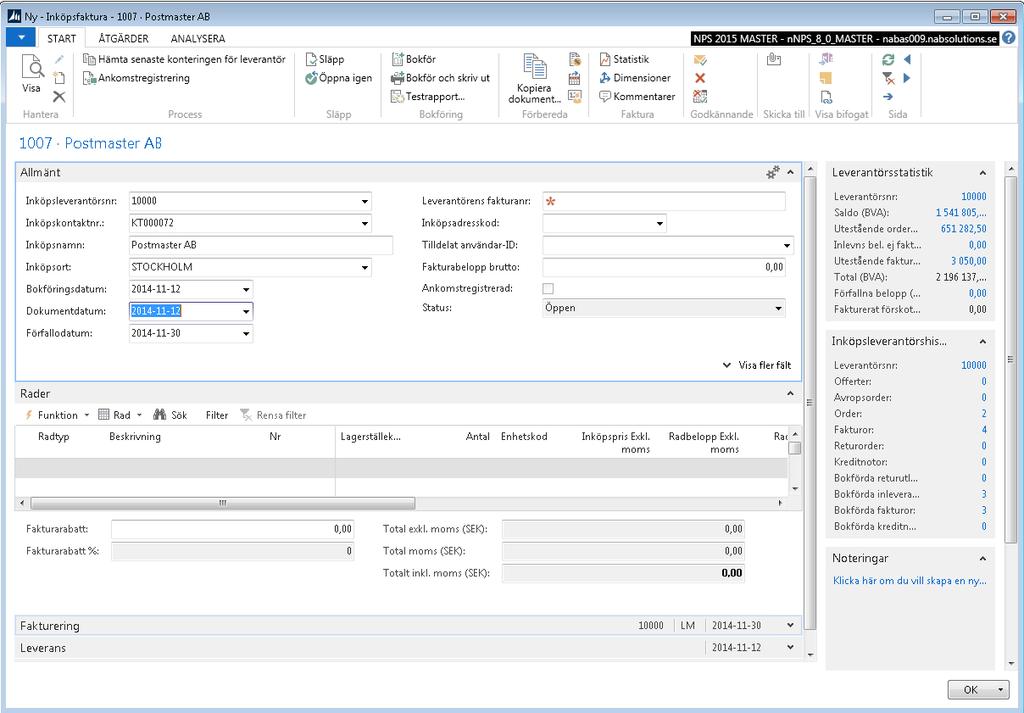Switch to the ANALYSERA ribbon tab
This screenshot has width=1024, height=713.
(198, 39)
